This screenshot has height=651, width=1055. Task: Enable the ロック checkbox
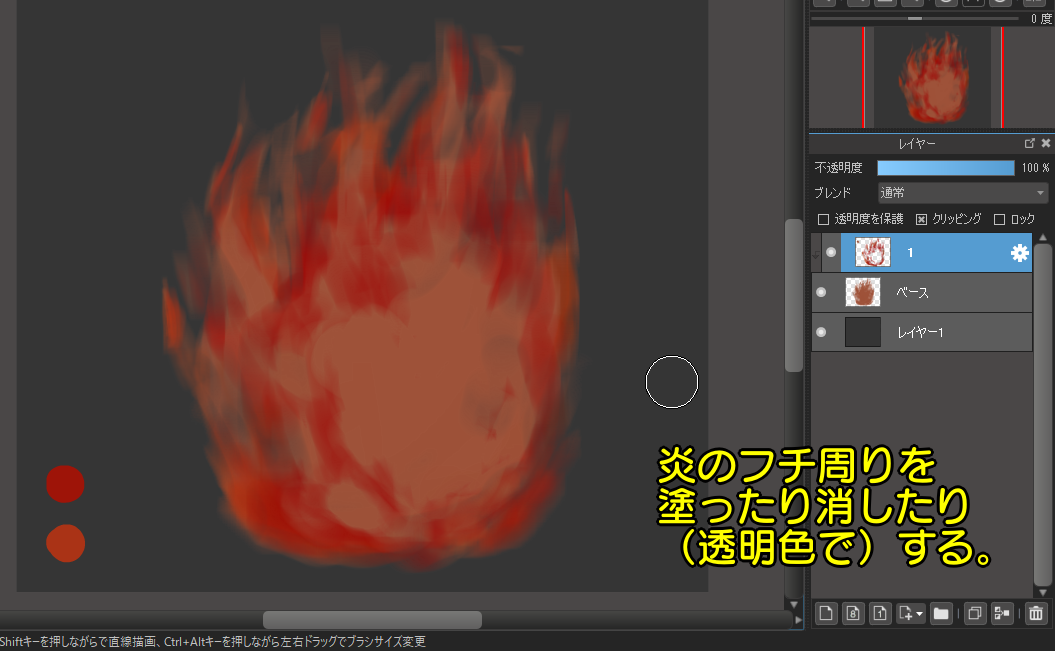tap(999, 219)
